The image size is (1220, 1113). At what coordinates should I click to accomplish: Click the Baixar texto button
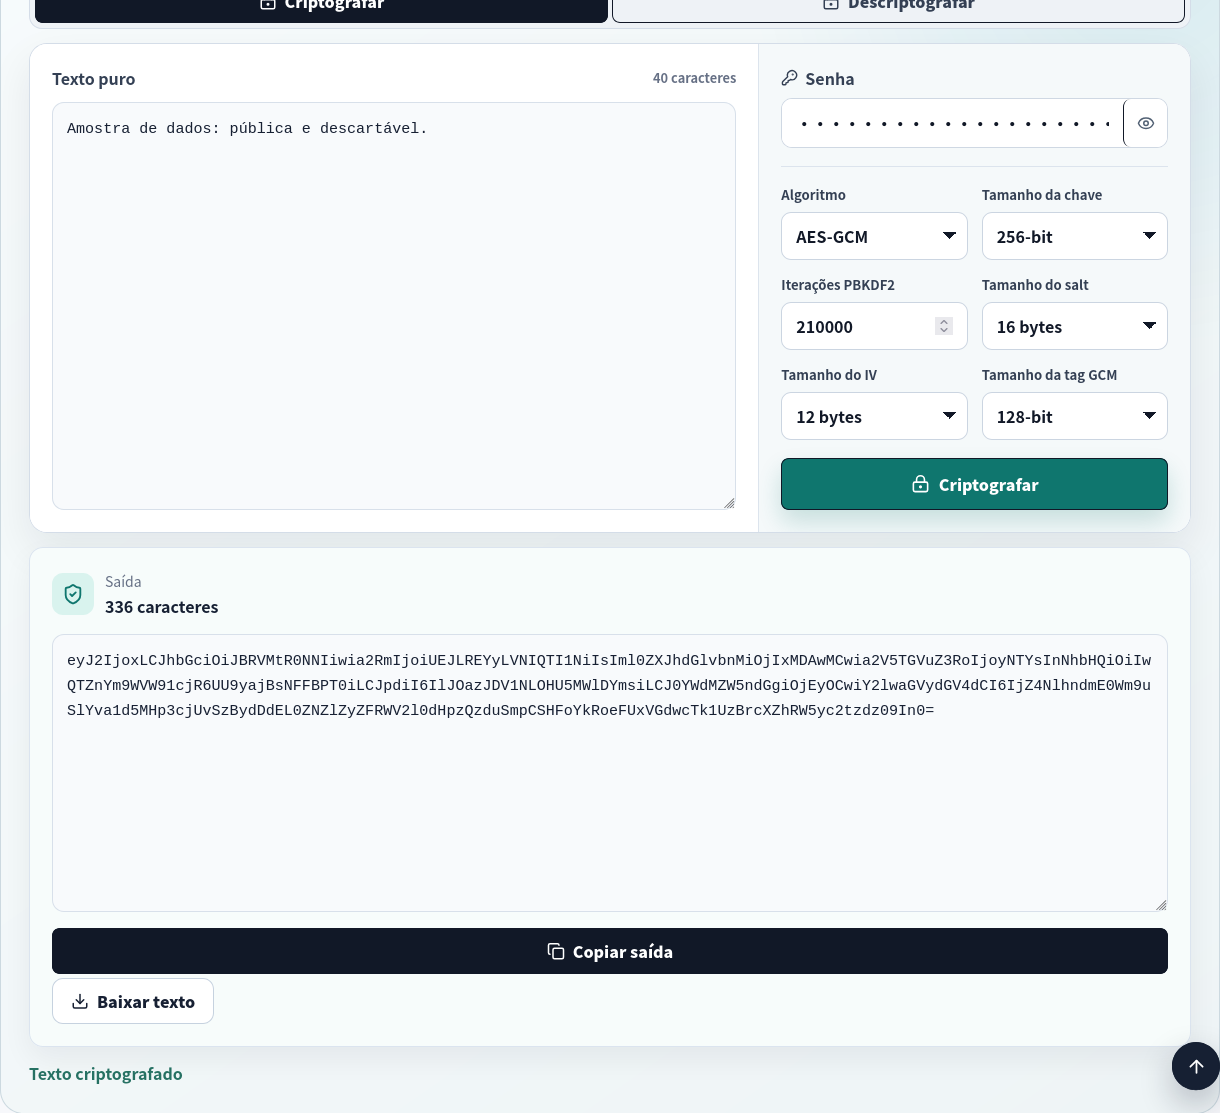(x=133, y=1001)
